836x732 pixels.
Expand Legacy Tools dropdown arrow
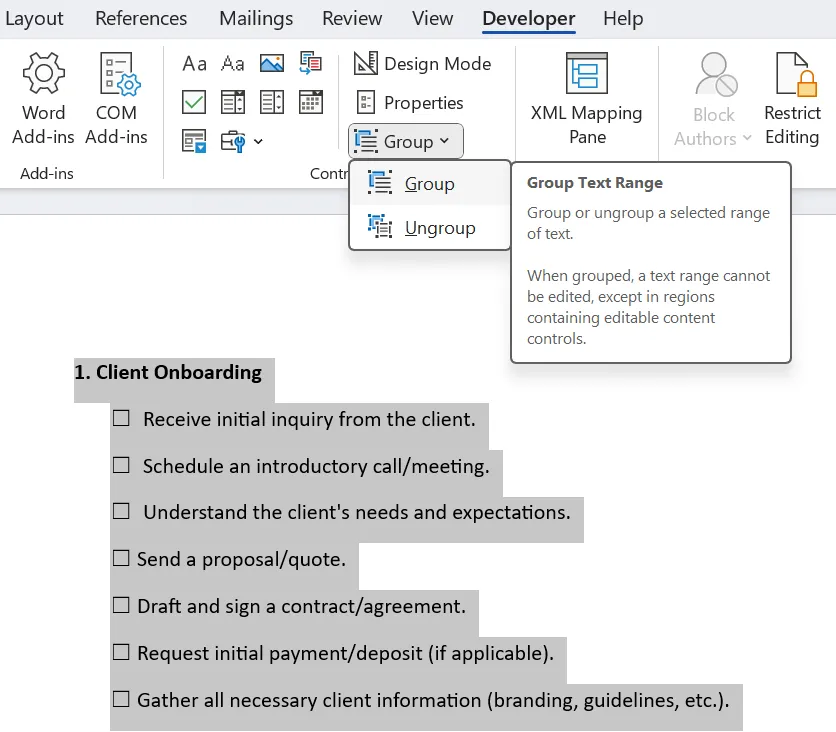[258, 142]
